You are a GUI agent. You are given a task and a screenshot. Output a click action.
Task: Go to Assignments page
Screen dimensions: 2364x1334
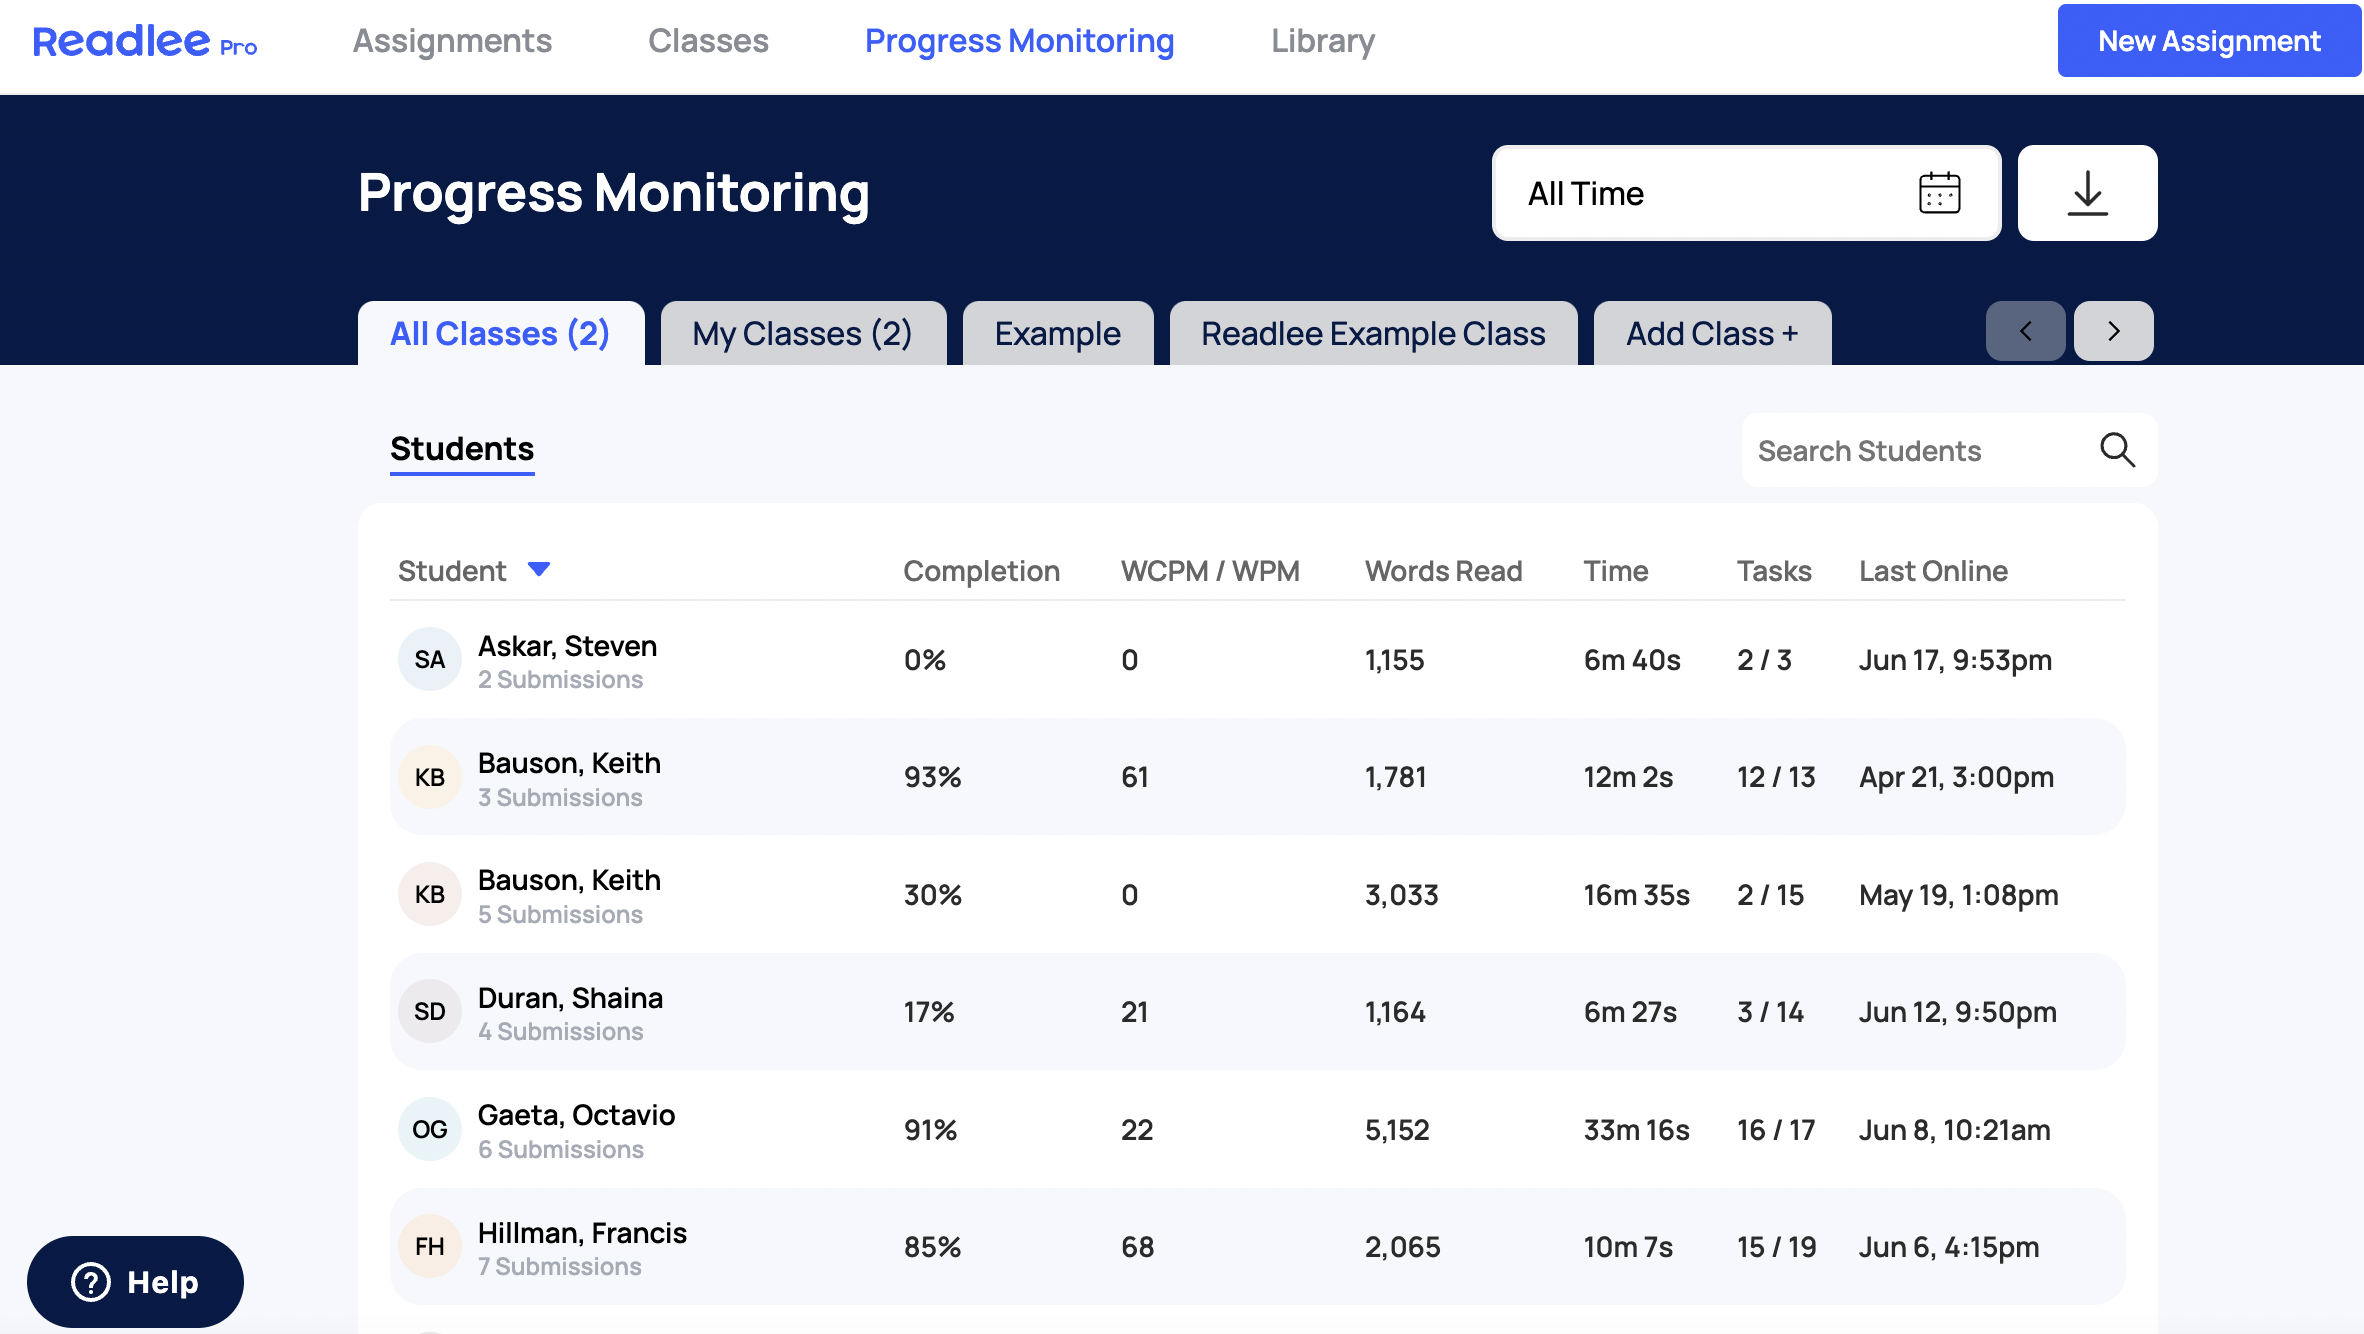pyautogui.click(x=452, y=41)
